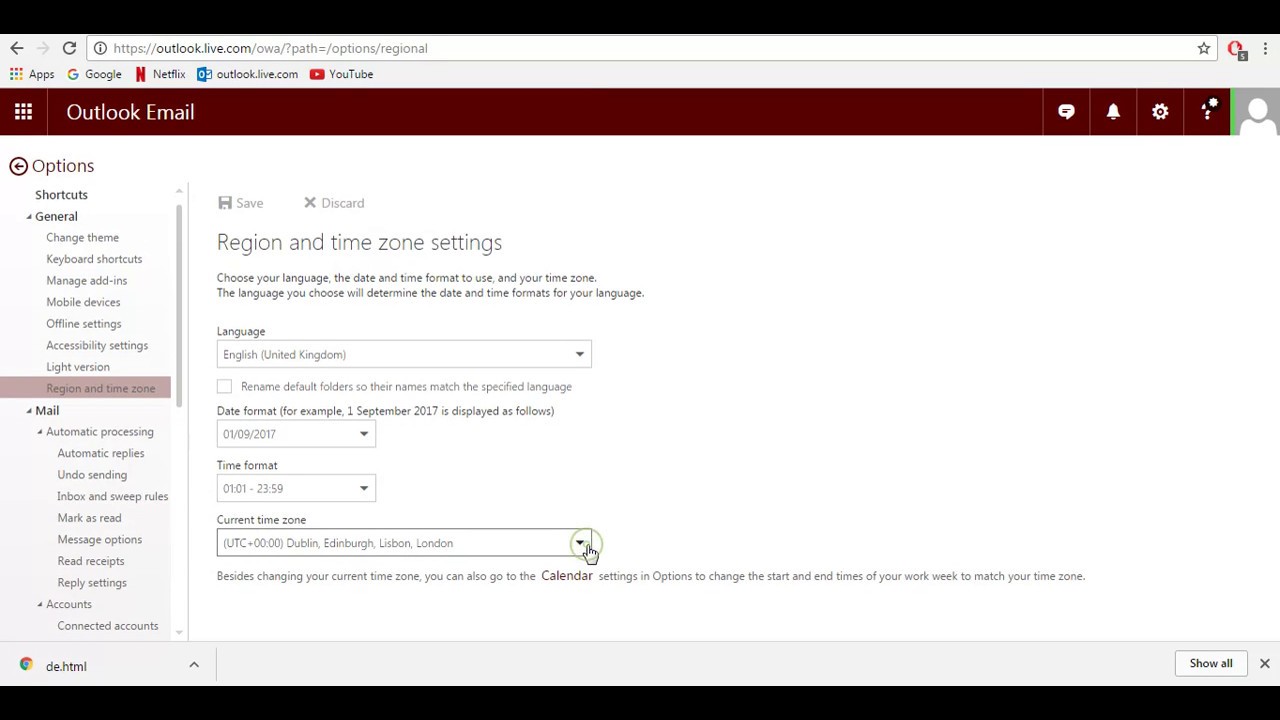1280x720 pixels.
Task: Open Connected accounts option
Action: tap(107, 626)
